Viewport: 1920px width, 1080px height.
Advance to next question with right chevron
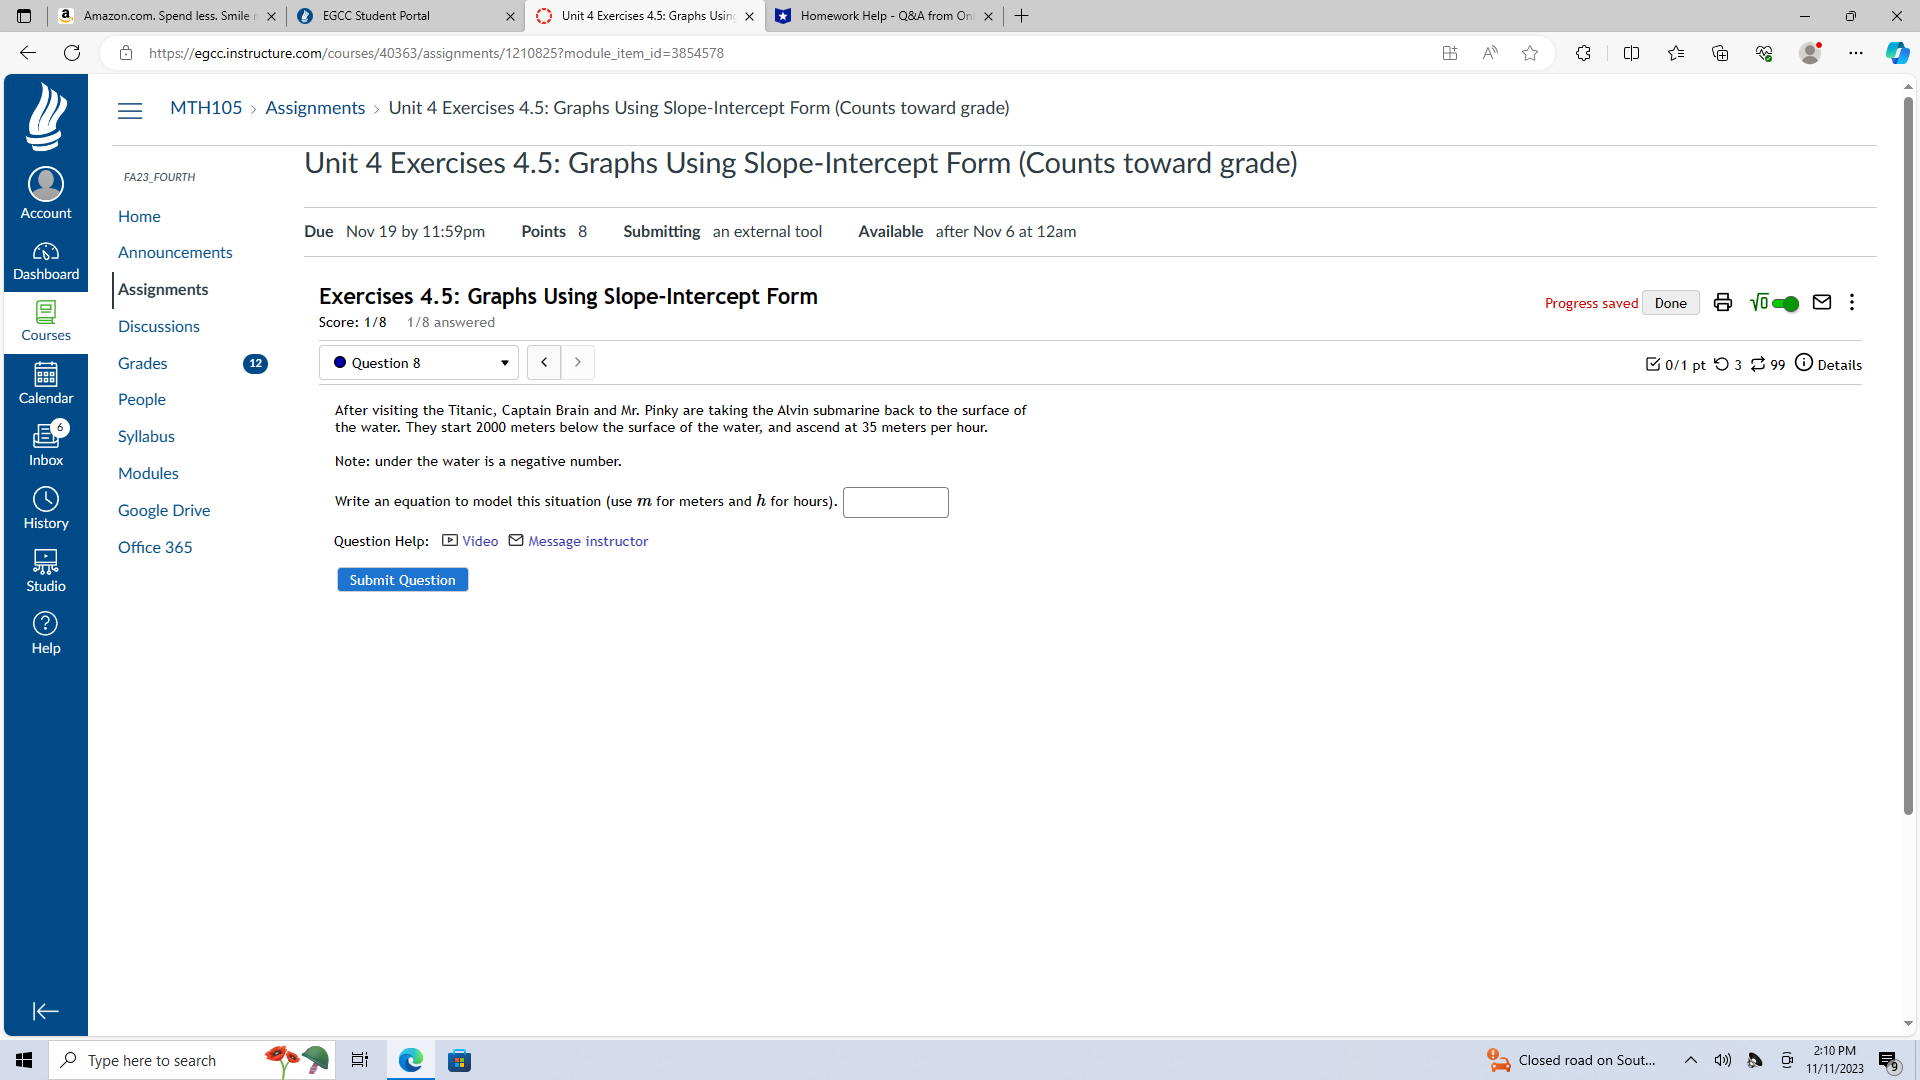[x=578, y=362]
